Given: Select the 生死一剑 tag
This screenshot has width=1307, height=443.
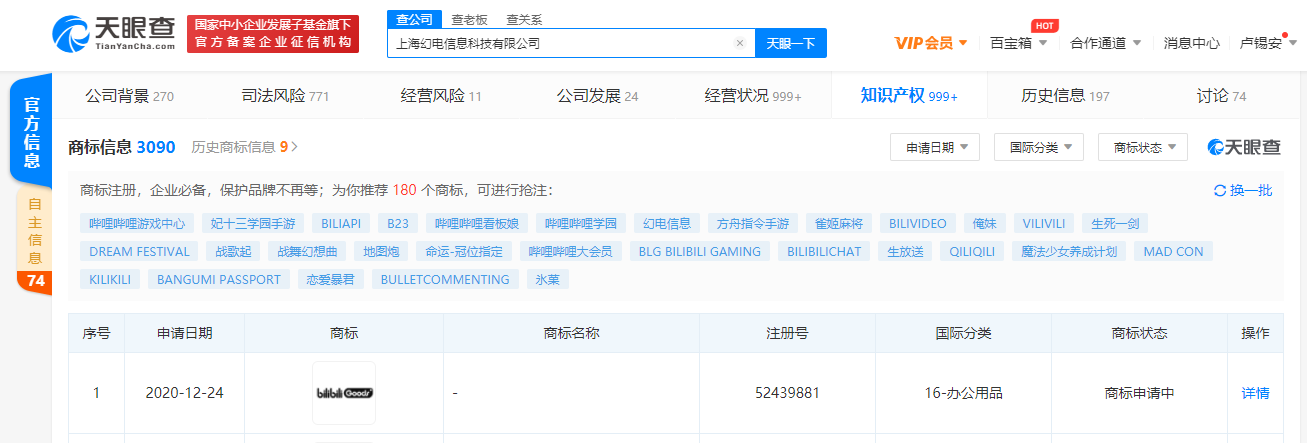Looking at the screenshot, I should click(1116, 223).
